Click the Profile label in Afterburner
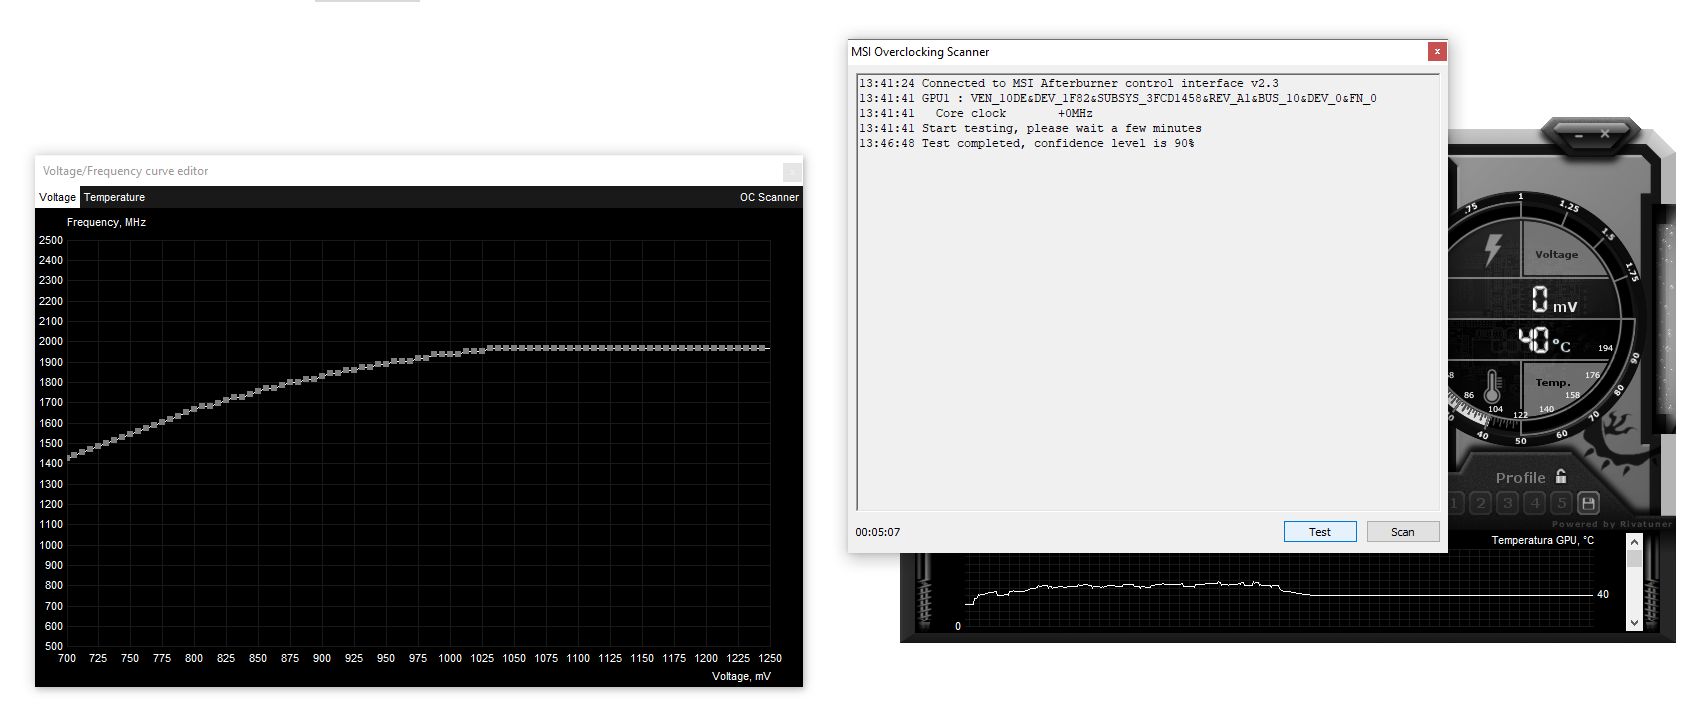The width and height of the screenshot is (1700, 720). 1520,478
